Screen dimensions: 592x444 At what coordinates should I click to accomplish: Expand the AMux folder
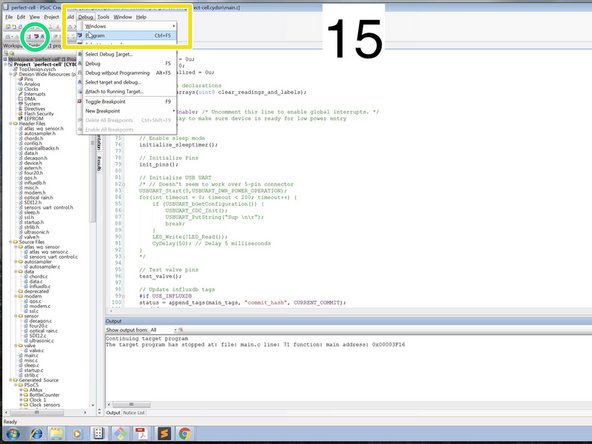[x=21, y=390]
